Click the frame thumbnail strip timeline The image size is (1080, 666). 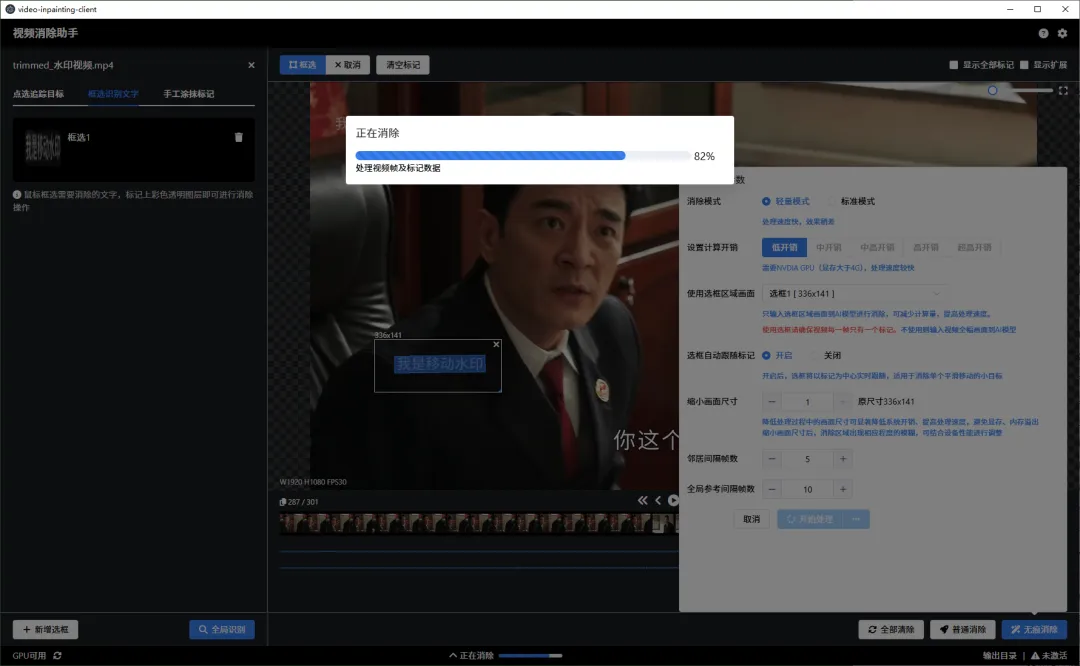(479, 524)
